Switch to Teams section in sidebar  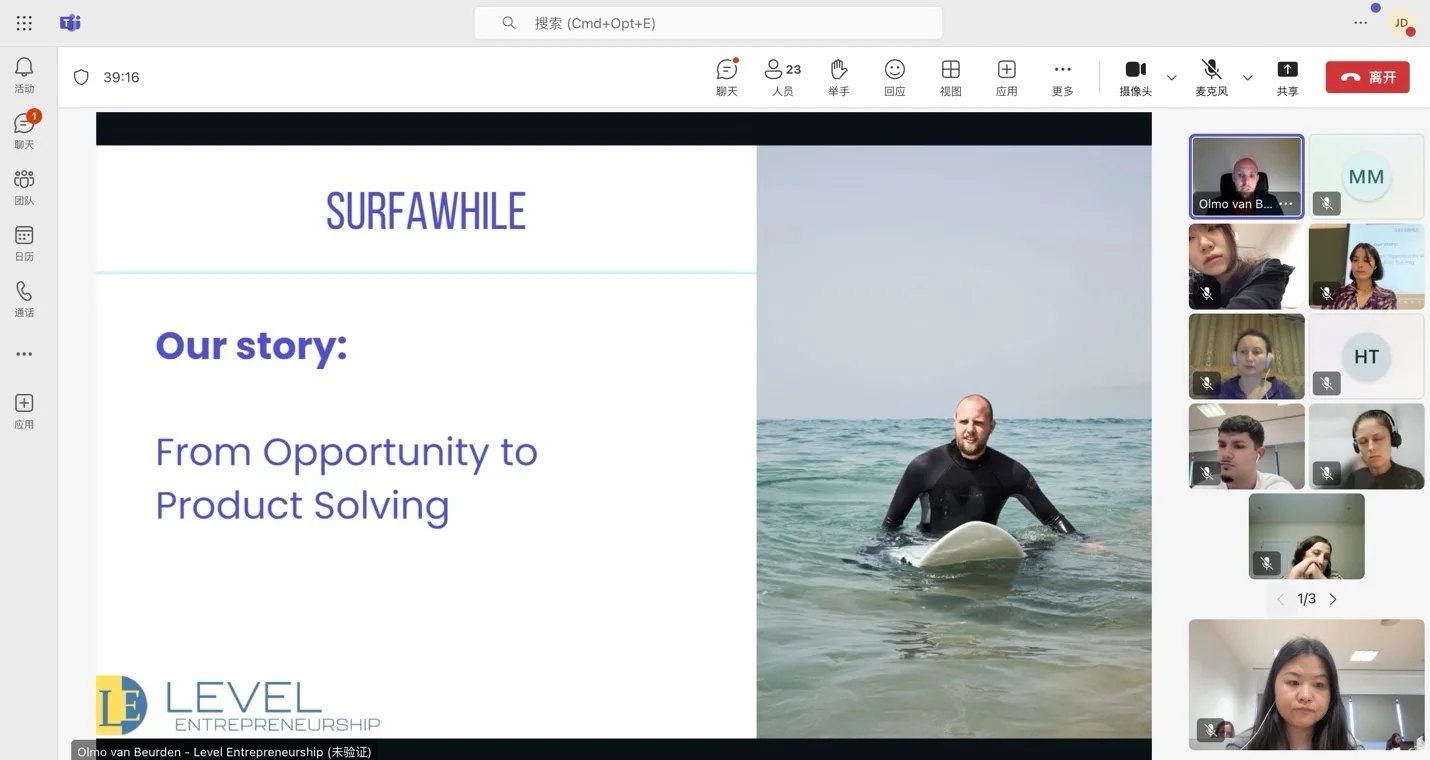tap(24, 187)
